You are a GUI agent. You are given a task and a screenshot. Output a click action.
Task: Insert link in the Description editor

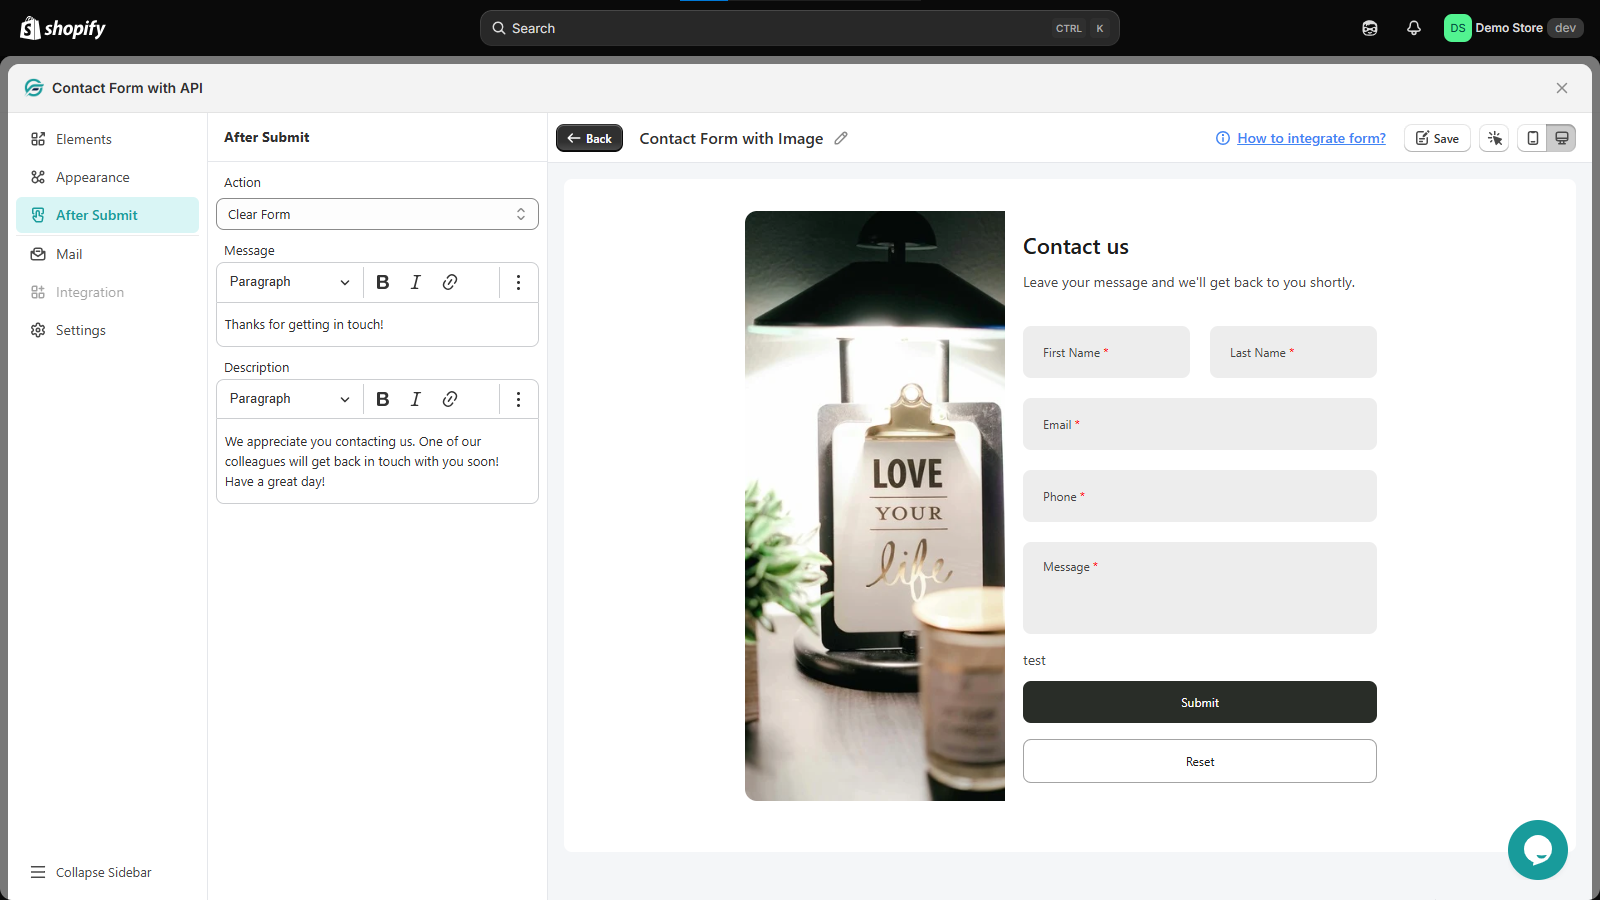click(x=450, y=399)
